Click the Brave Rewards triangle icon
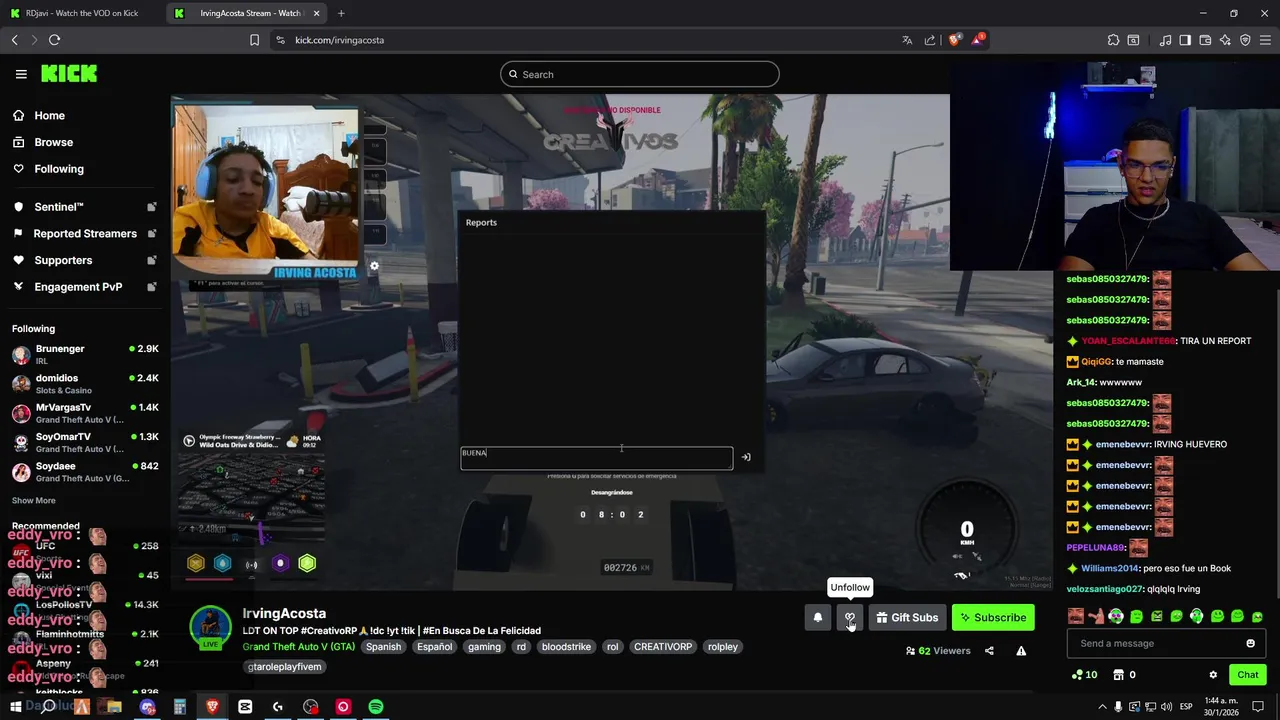Viewport: 1280px width, 720px height. pyautogui.click(x=978, y=40)
